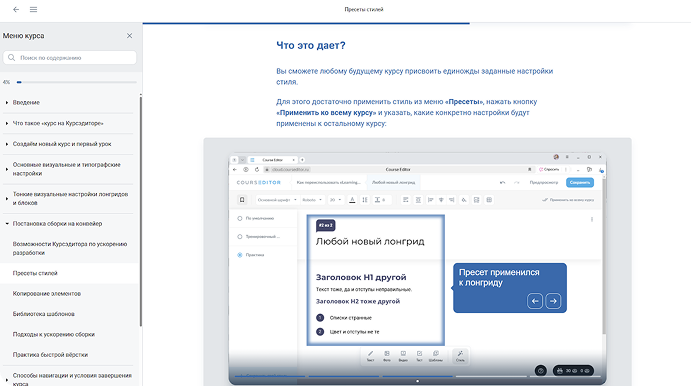This screenshot has height=386, width=691.
Task: Select the «Любой новый лонгрид» breadcrumb tab
Action: coord(393,182)
